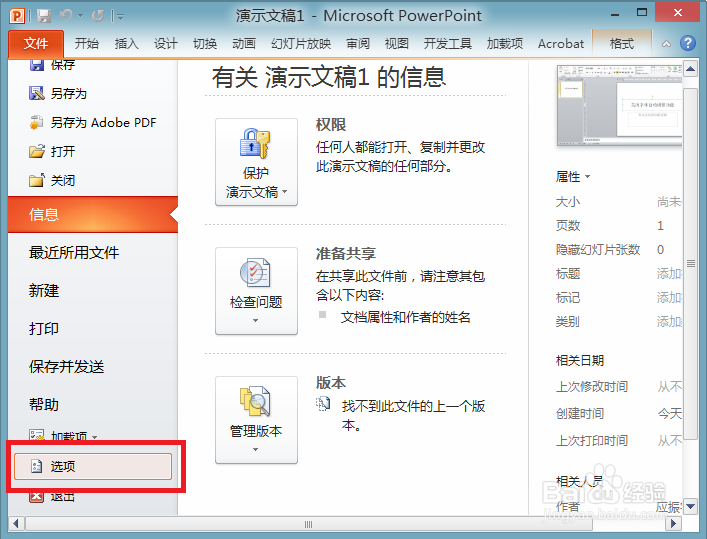This screenshot has height=539, width=707.
Task: Open the 文件 (File) tab
Action: pyautogui.click(x=36, y=44)
